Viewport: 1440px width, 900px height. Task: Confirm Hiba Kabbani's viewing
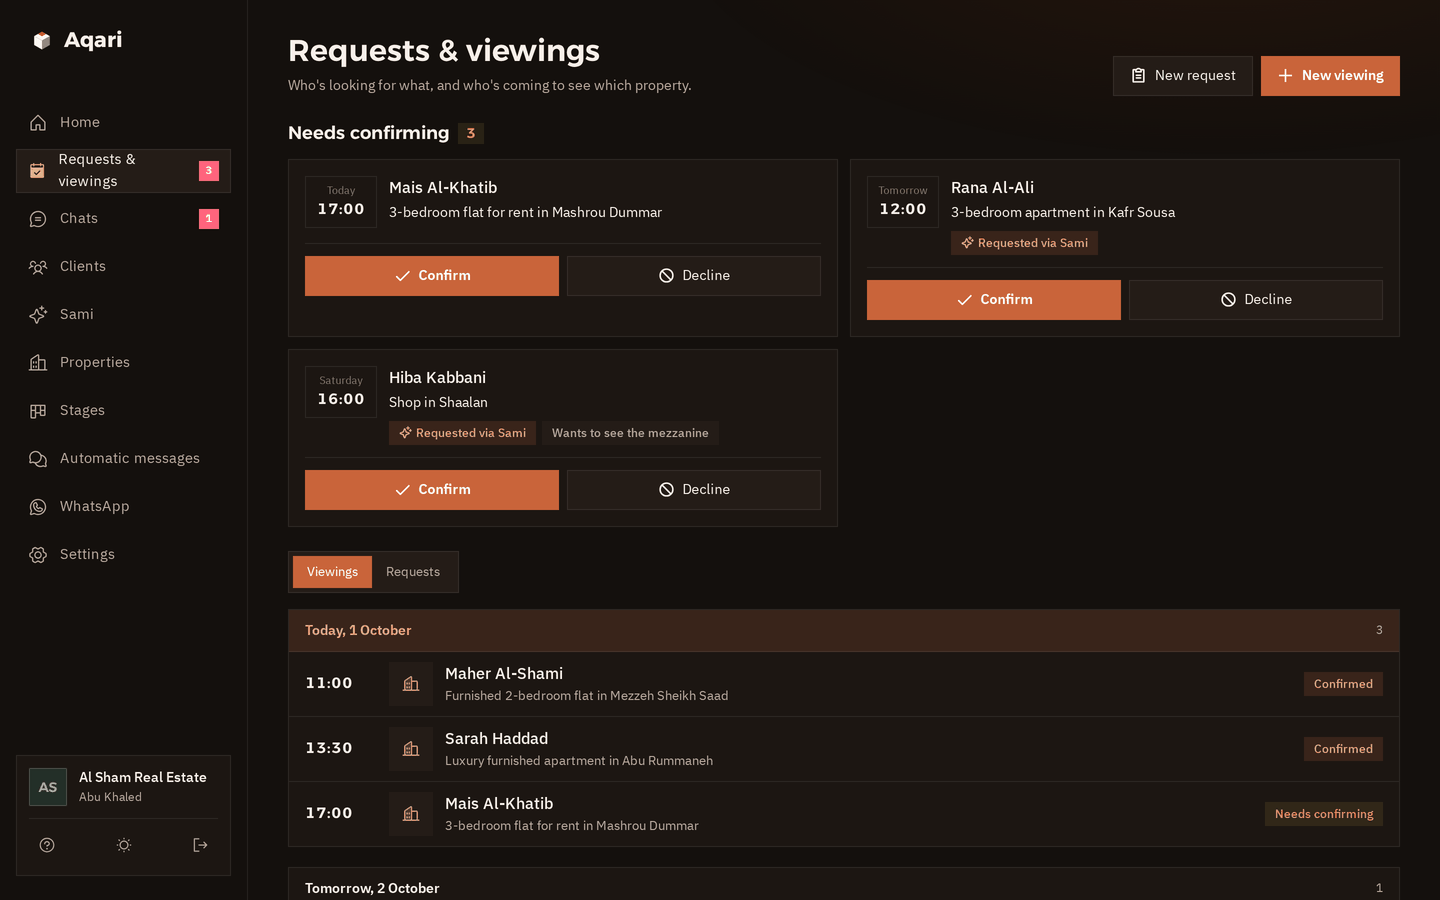click(x=432, y=490)
